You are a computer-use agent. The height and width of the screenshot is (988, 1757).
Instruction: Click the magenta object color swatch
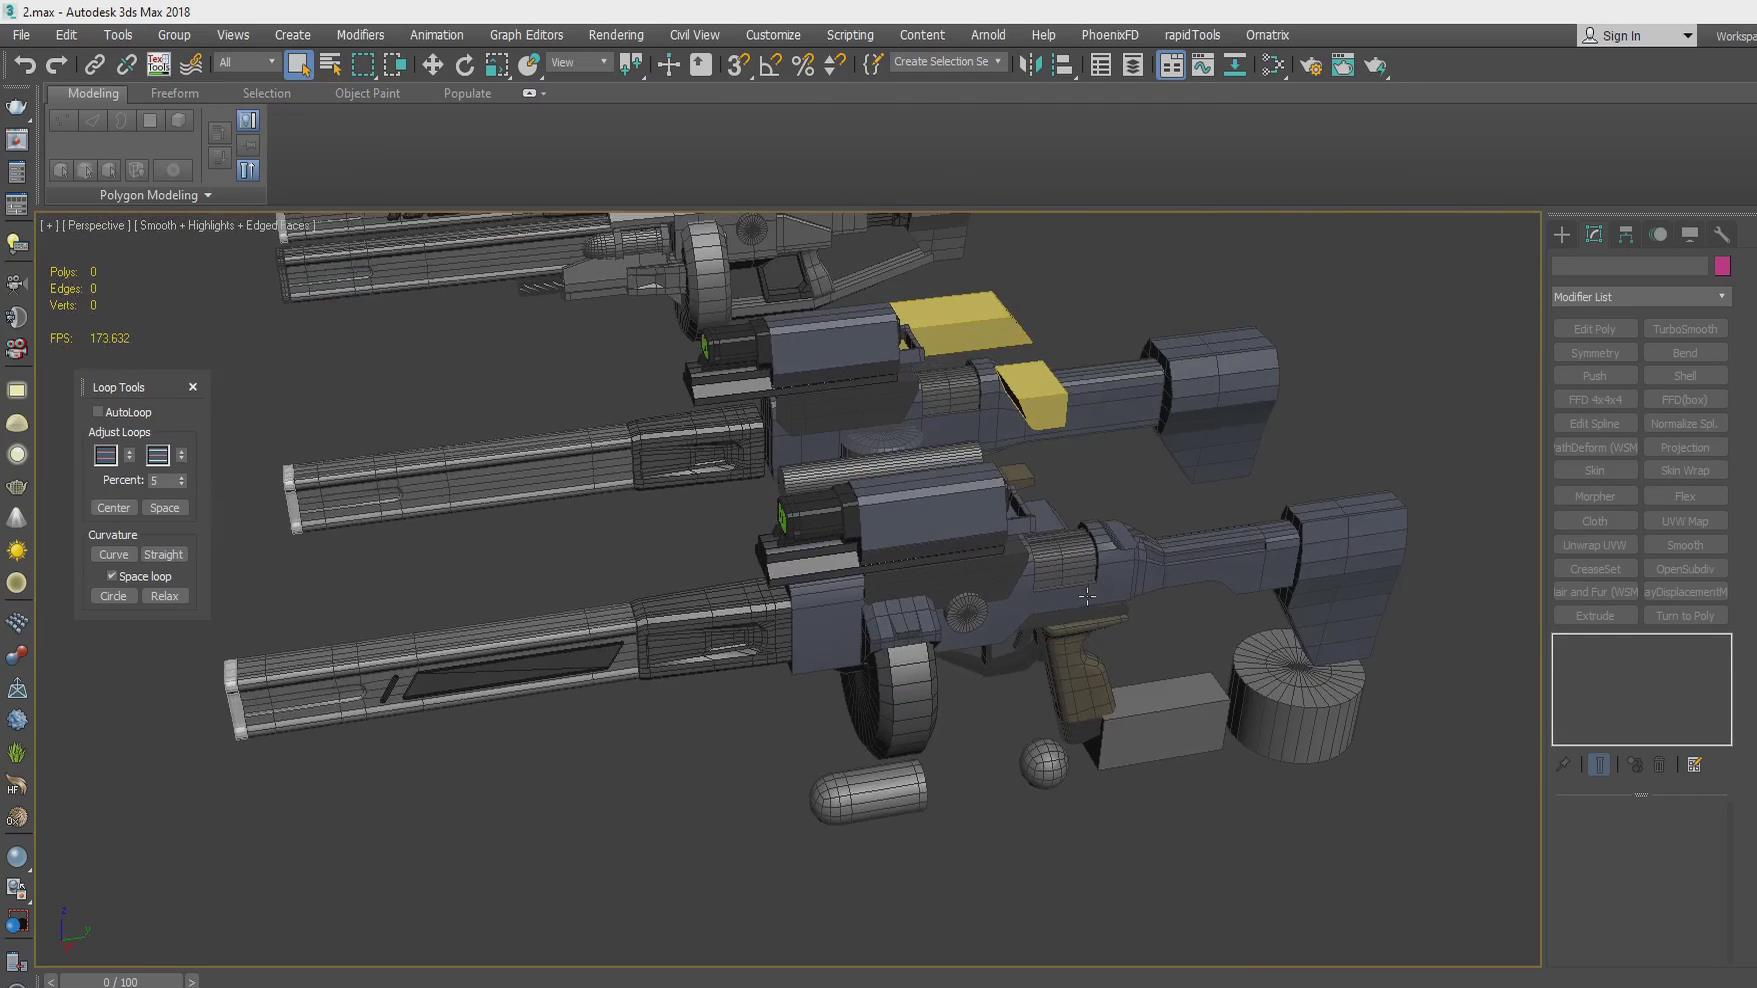[x=1722, y=265]
